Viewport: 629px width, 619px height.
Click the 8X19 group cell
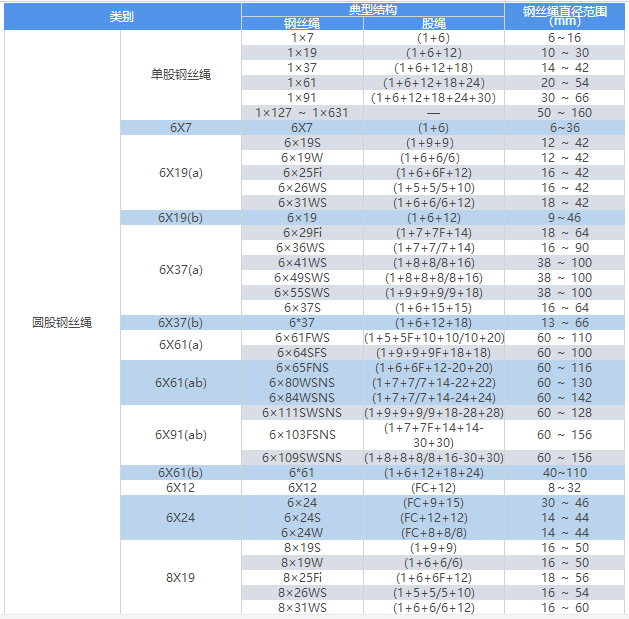(x=181, y=577)
